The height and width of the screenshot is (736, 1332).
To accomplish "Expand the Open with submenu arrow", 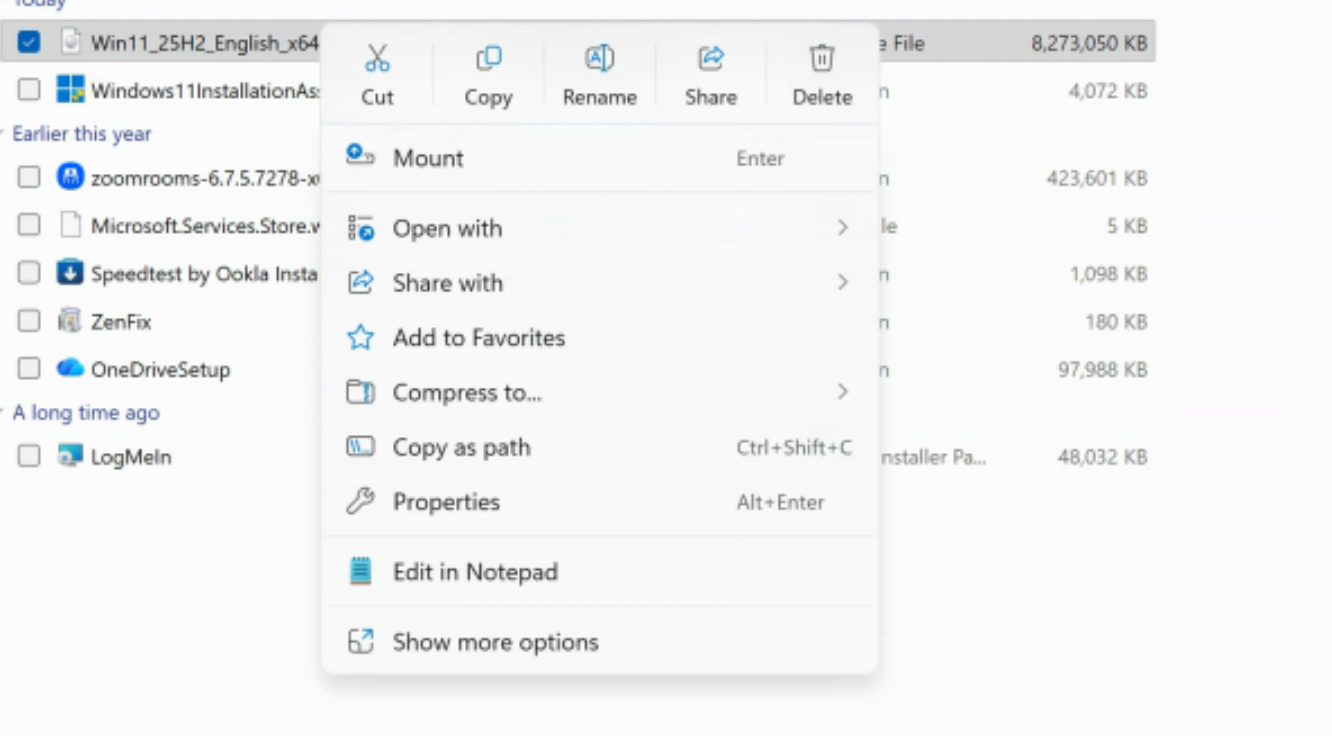I will coord(843,228).
